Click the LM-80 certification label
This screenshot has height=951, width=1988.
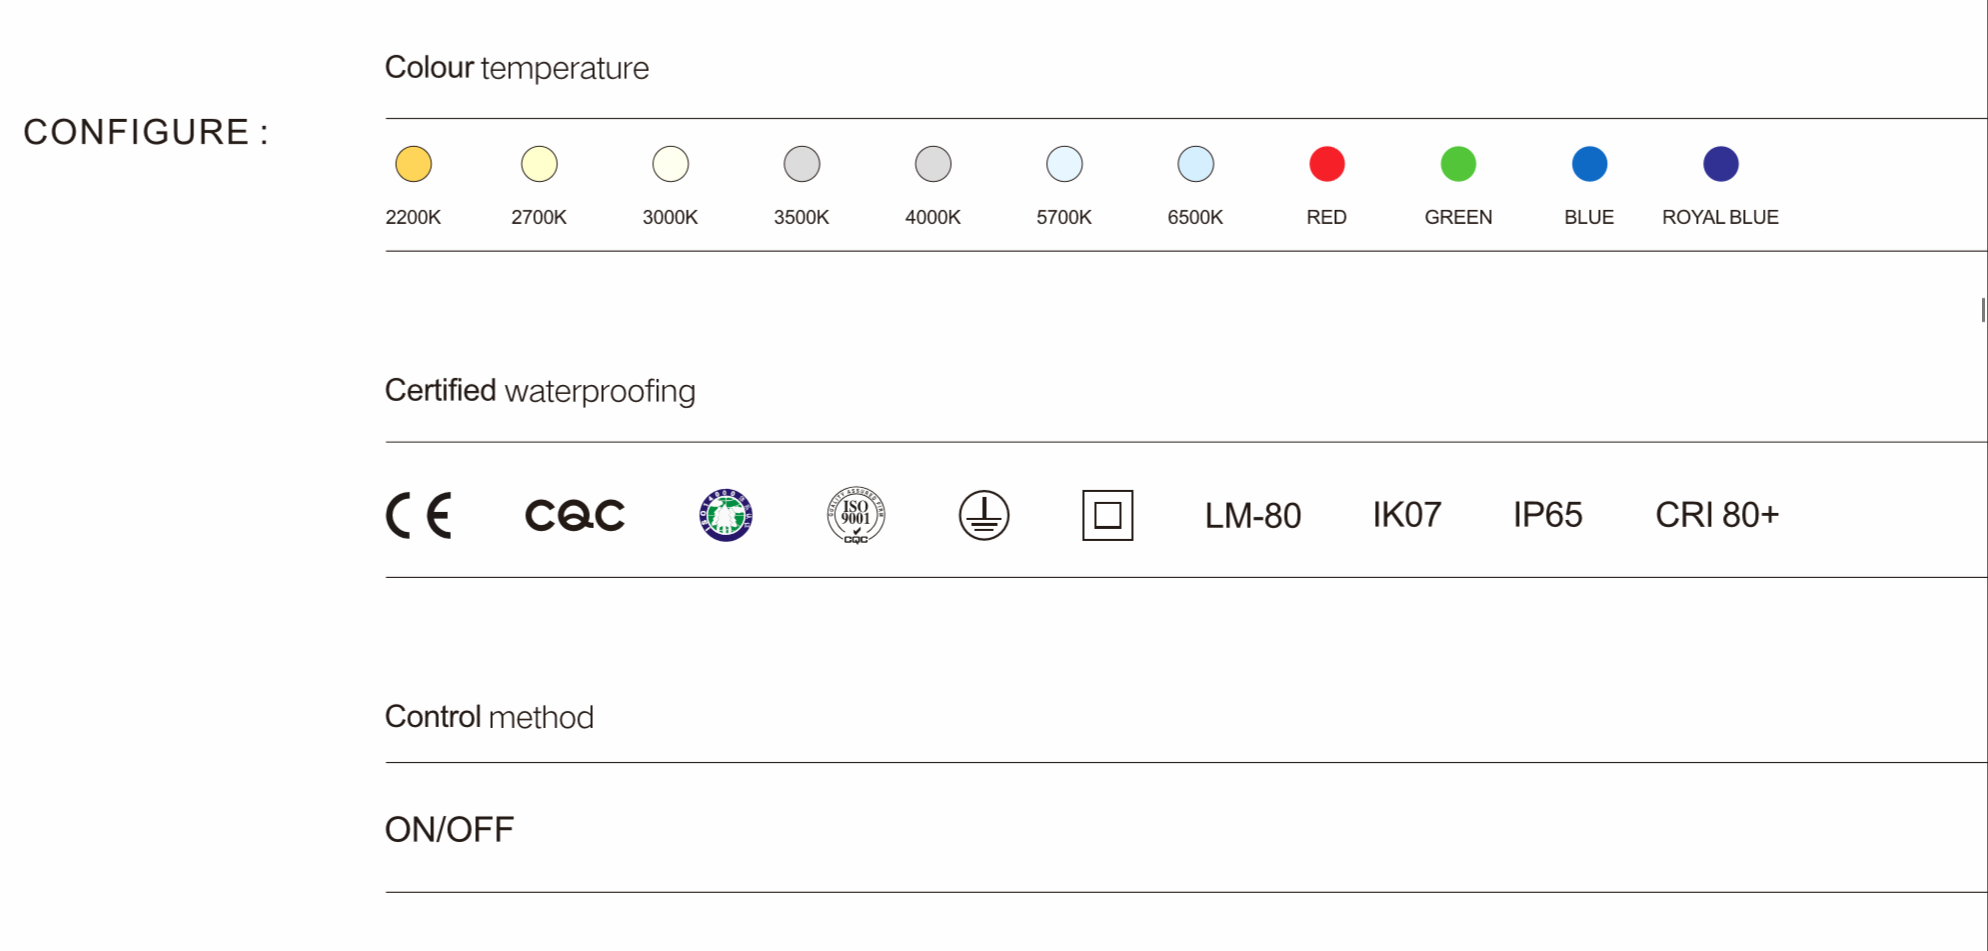[x=1252, y=516]
